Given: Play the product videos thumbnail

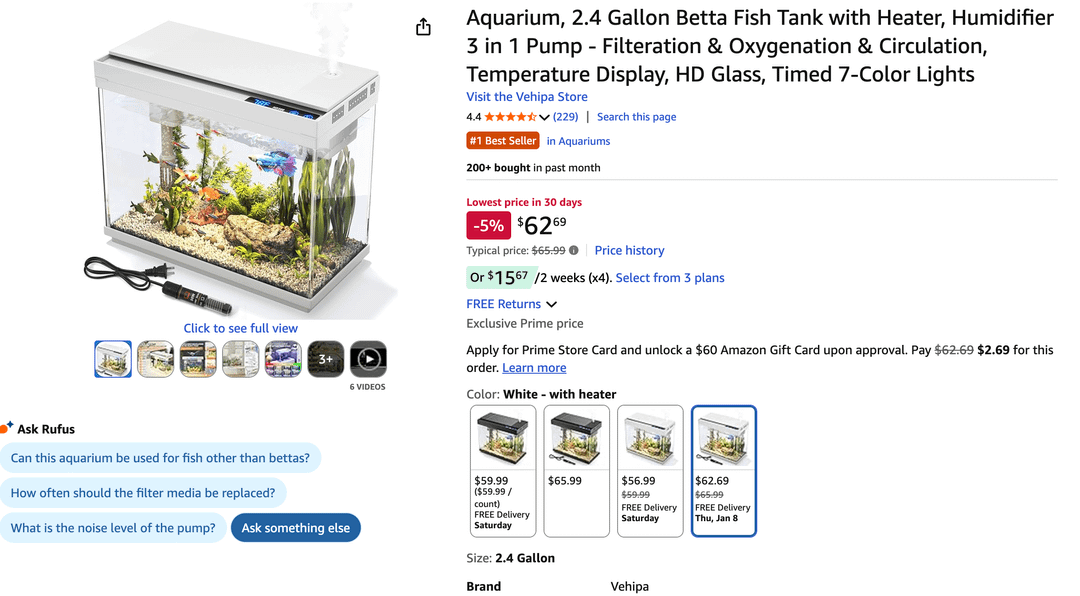Looking at the screenshot, I should 369,359.
